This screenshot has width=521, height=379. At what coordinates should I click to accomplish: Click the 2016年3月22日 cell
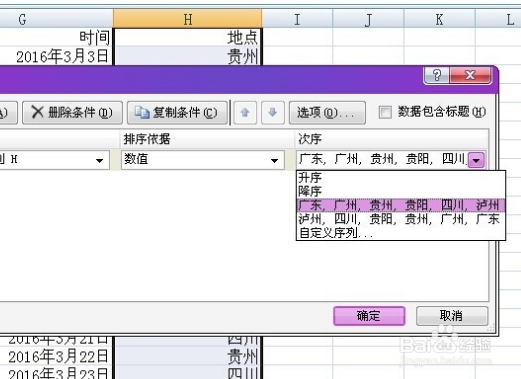(56, 357)
